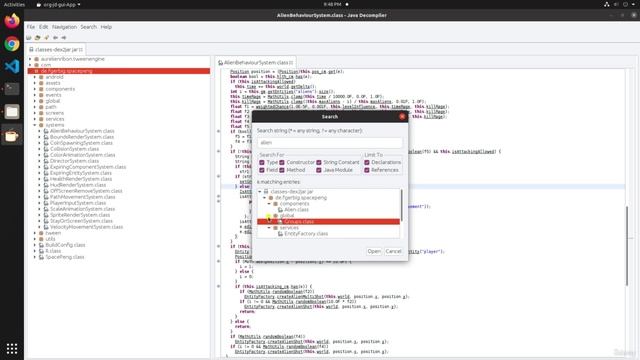Select the de.fgerbig.spacepeng package row

click(119, 71)
